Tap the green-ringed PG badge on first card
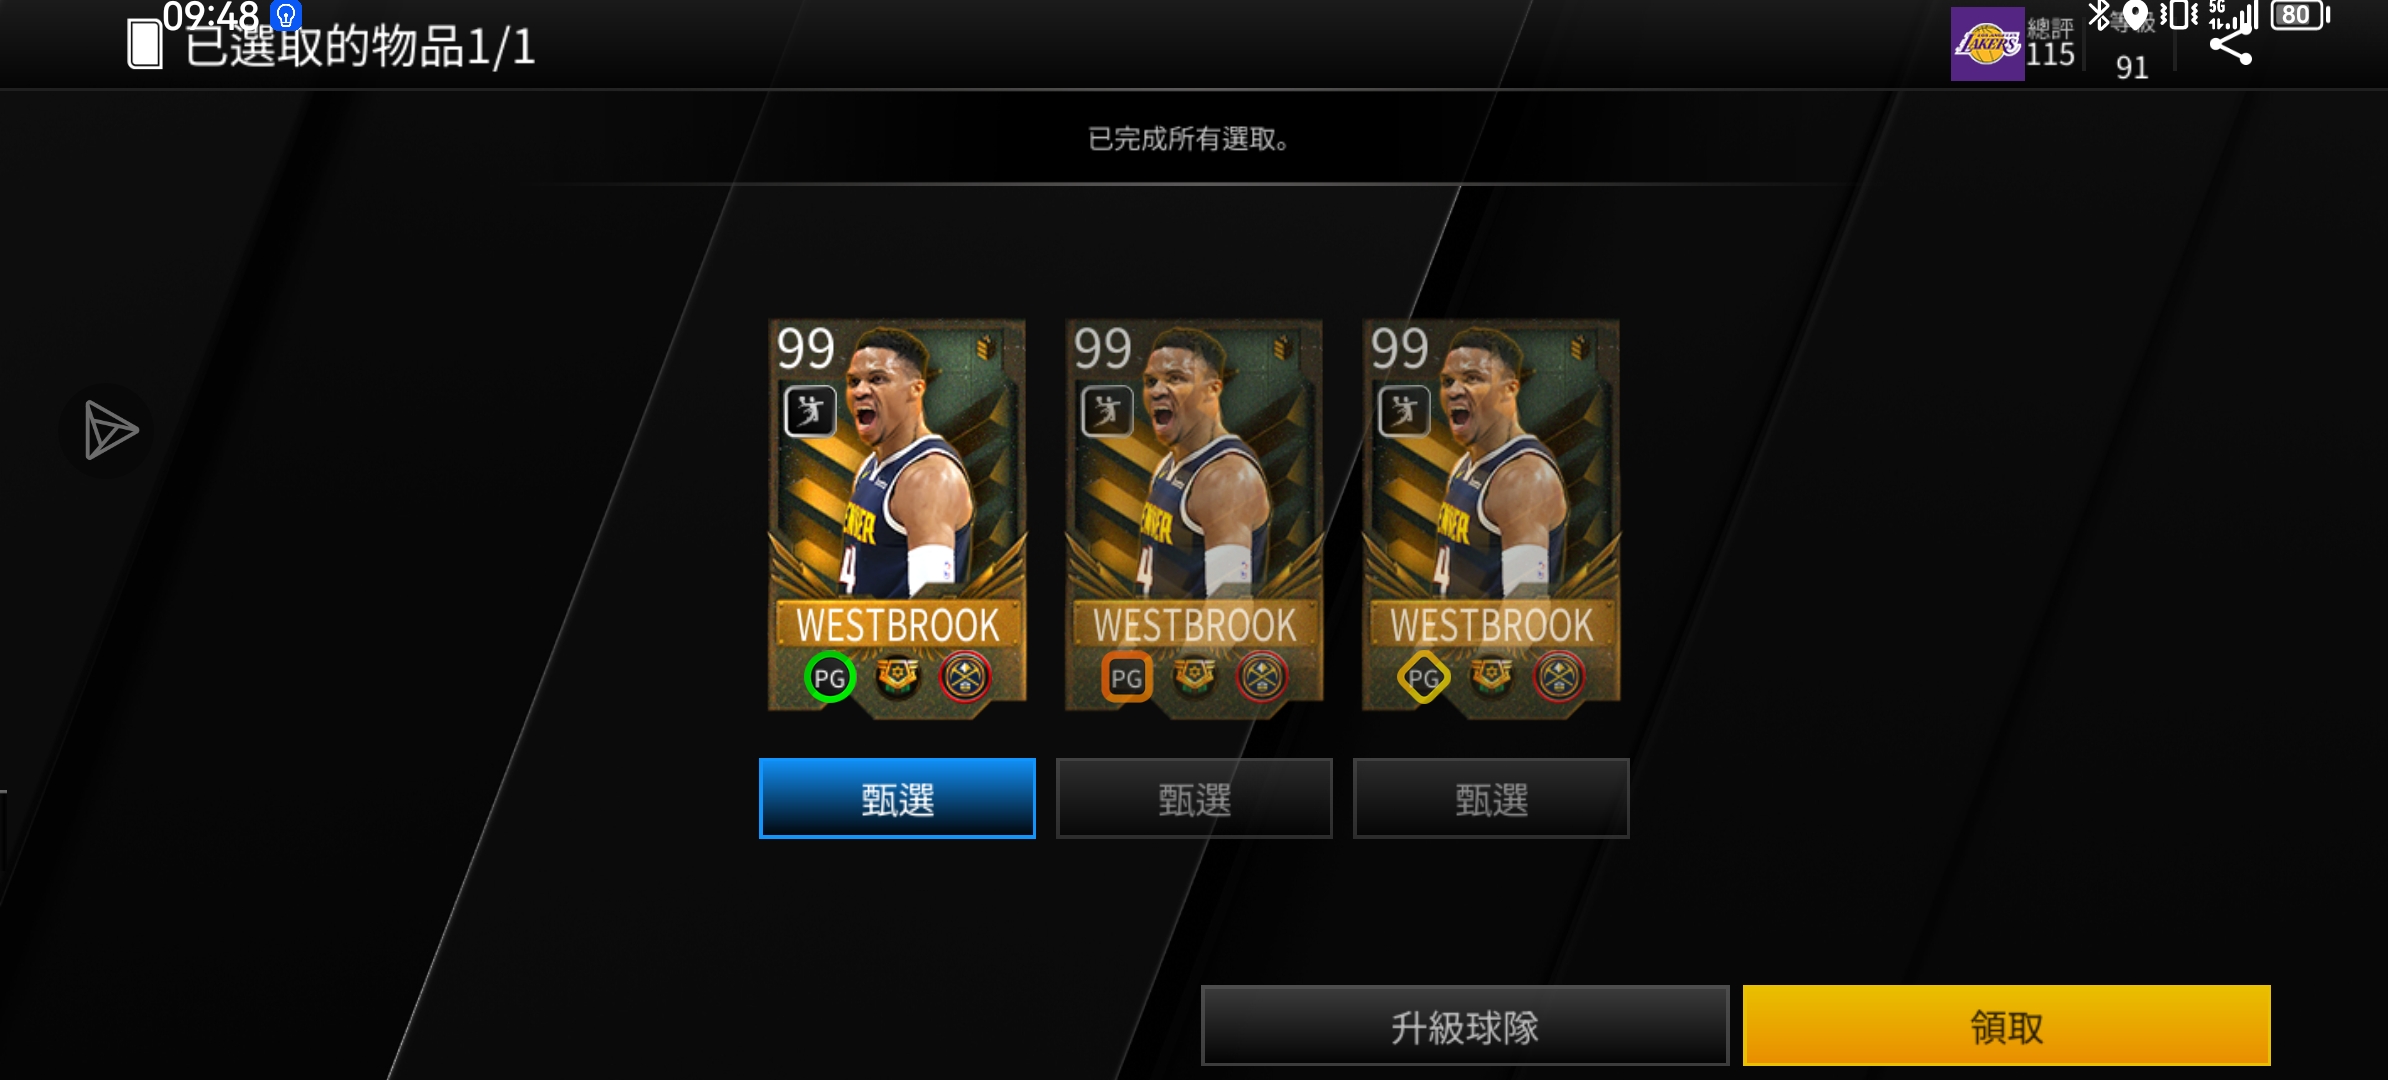The width and height of the screenshot is (2388, 1080). [x=830, y=678]
